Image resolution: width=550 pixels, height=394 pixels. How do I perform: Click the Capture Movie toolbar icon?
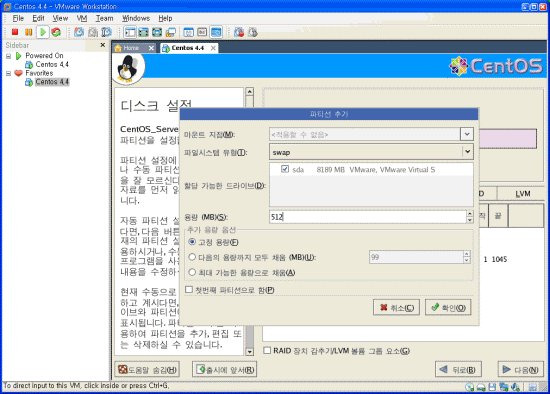click(x=239, y=32)
